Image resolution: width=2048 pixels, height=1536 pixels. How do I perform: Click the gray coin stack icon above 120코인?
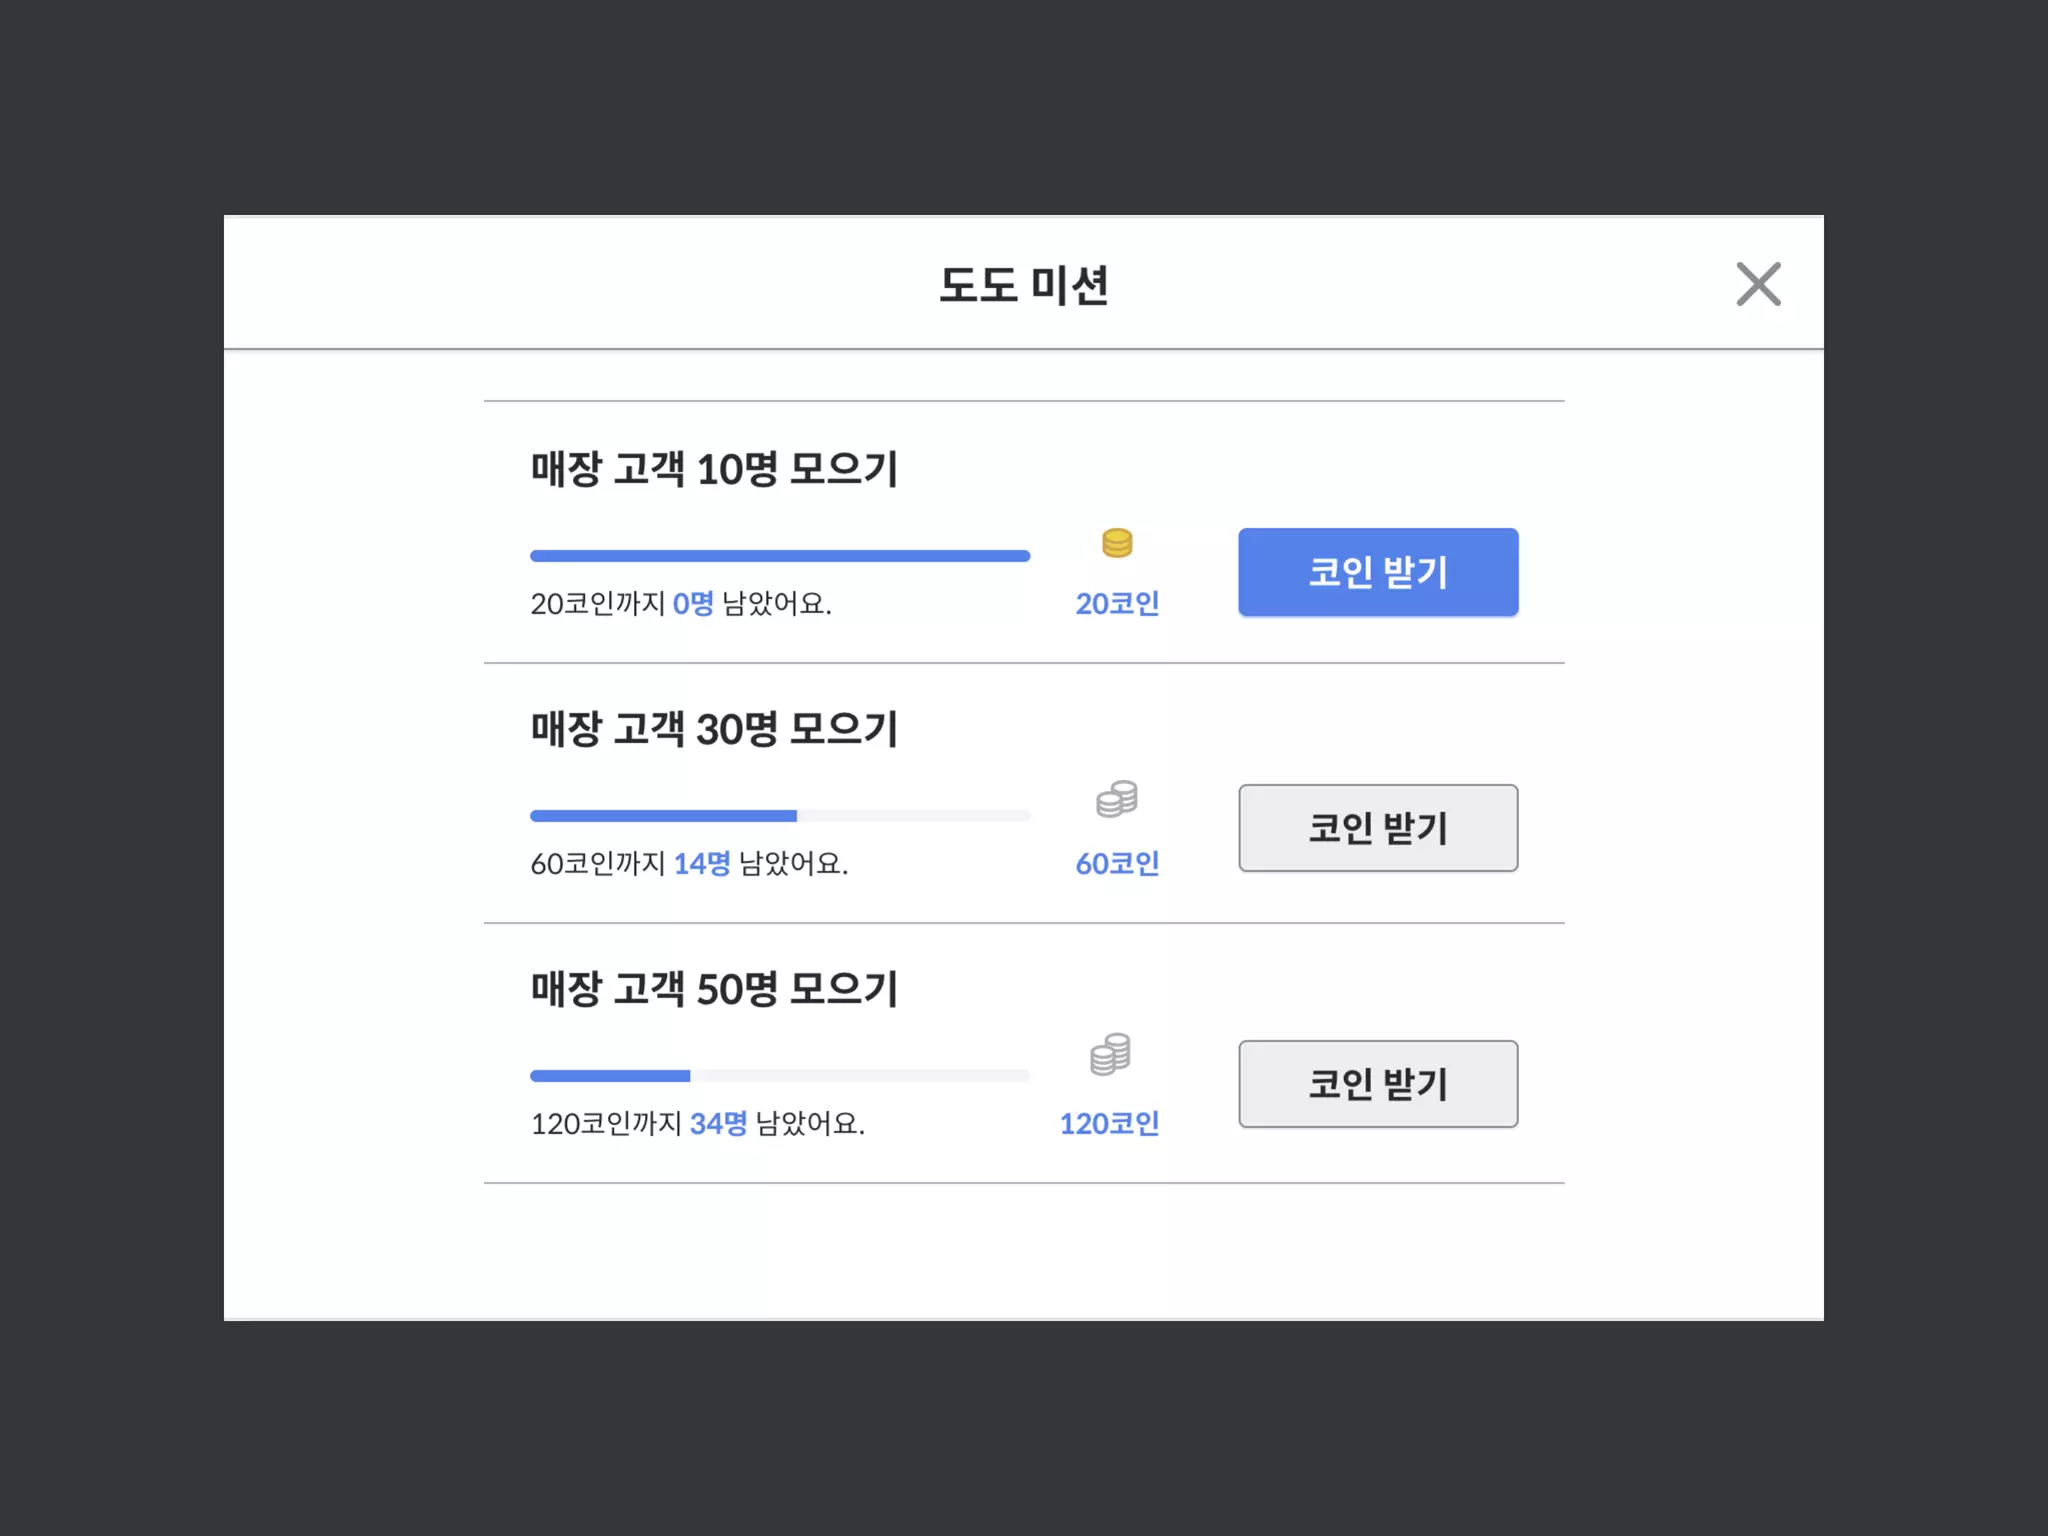(x=1111, y=1054)
